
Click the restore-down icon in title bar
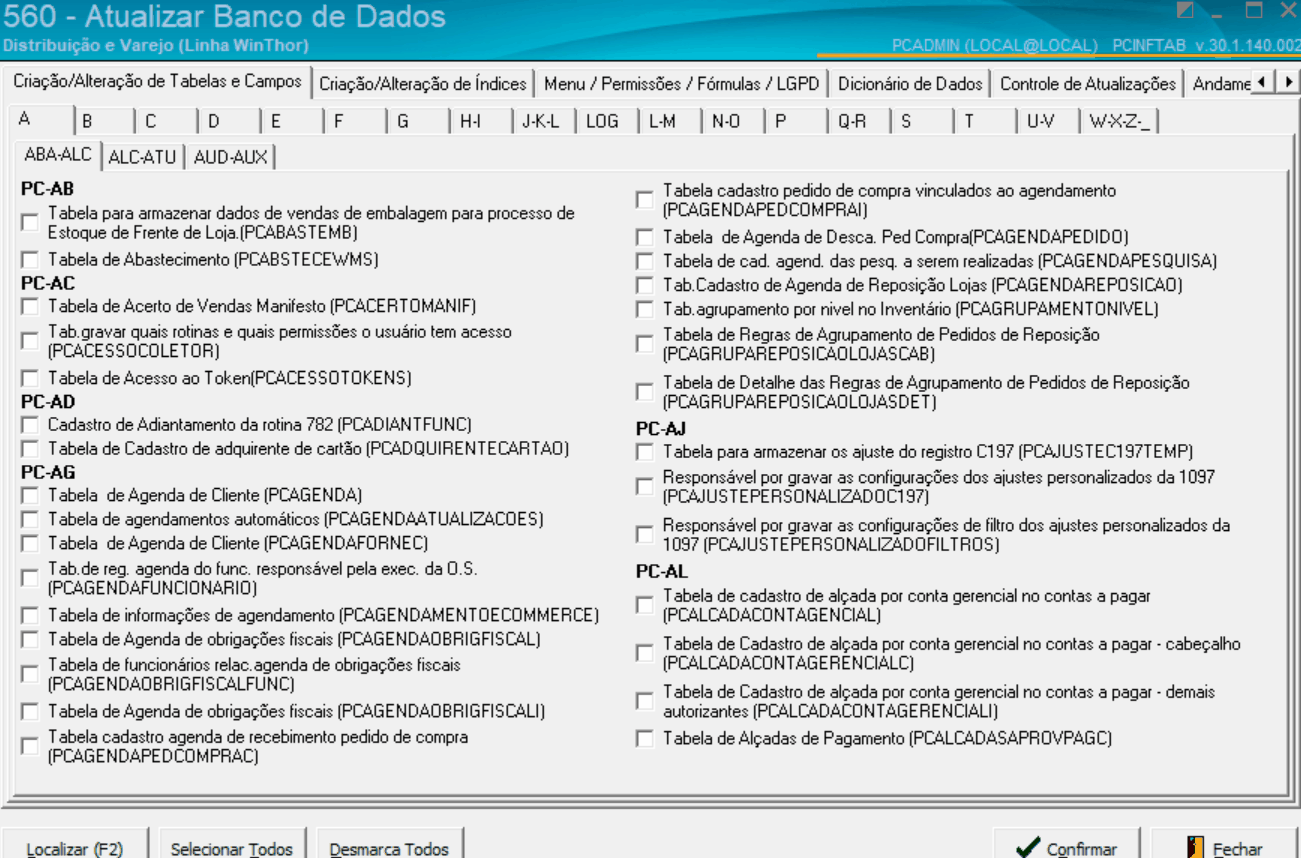[x=1253, y=11]
